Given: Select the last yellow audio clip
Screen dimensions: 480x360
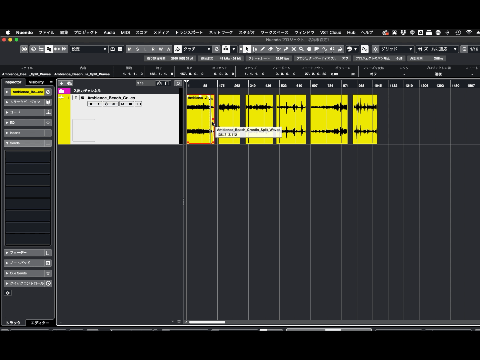Looking at the screenshot, I should pos(365,119).
